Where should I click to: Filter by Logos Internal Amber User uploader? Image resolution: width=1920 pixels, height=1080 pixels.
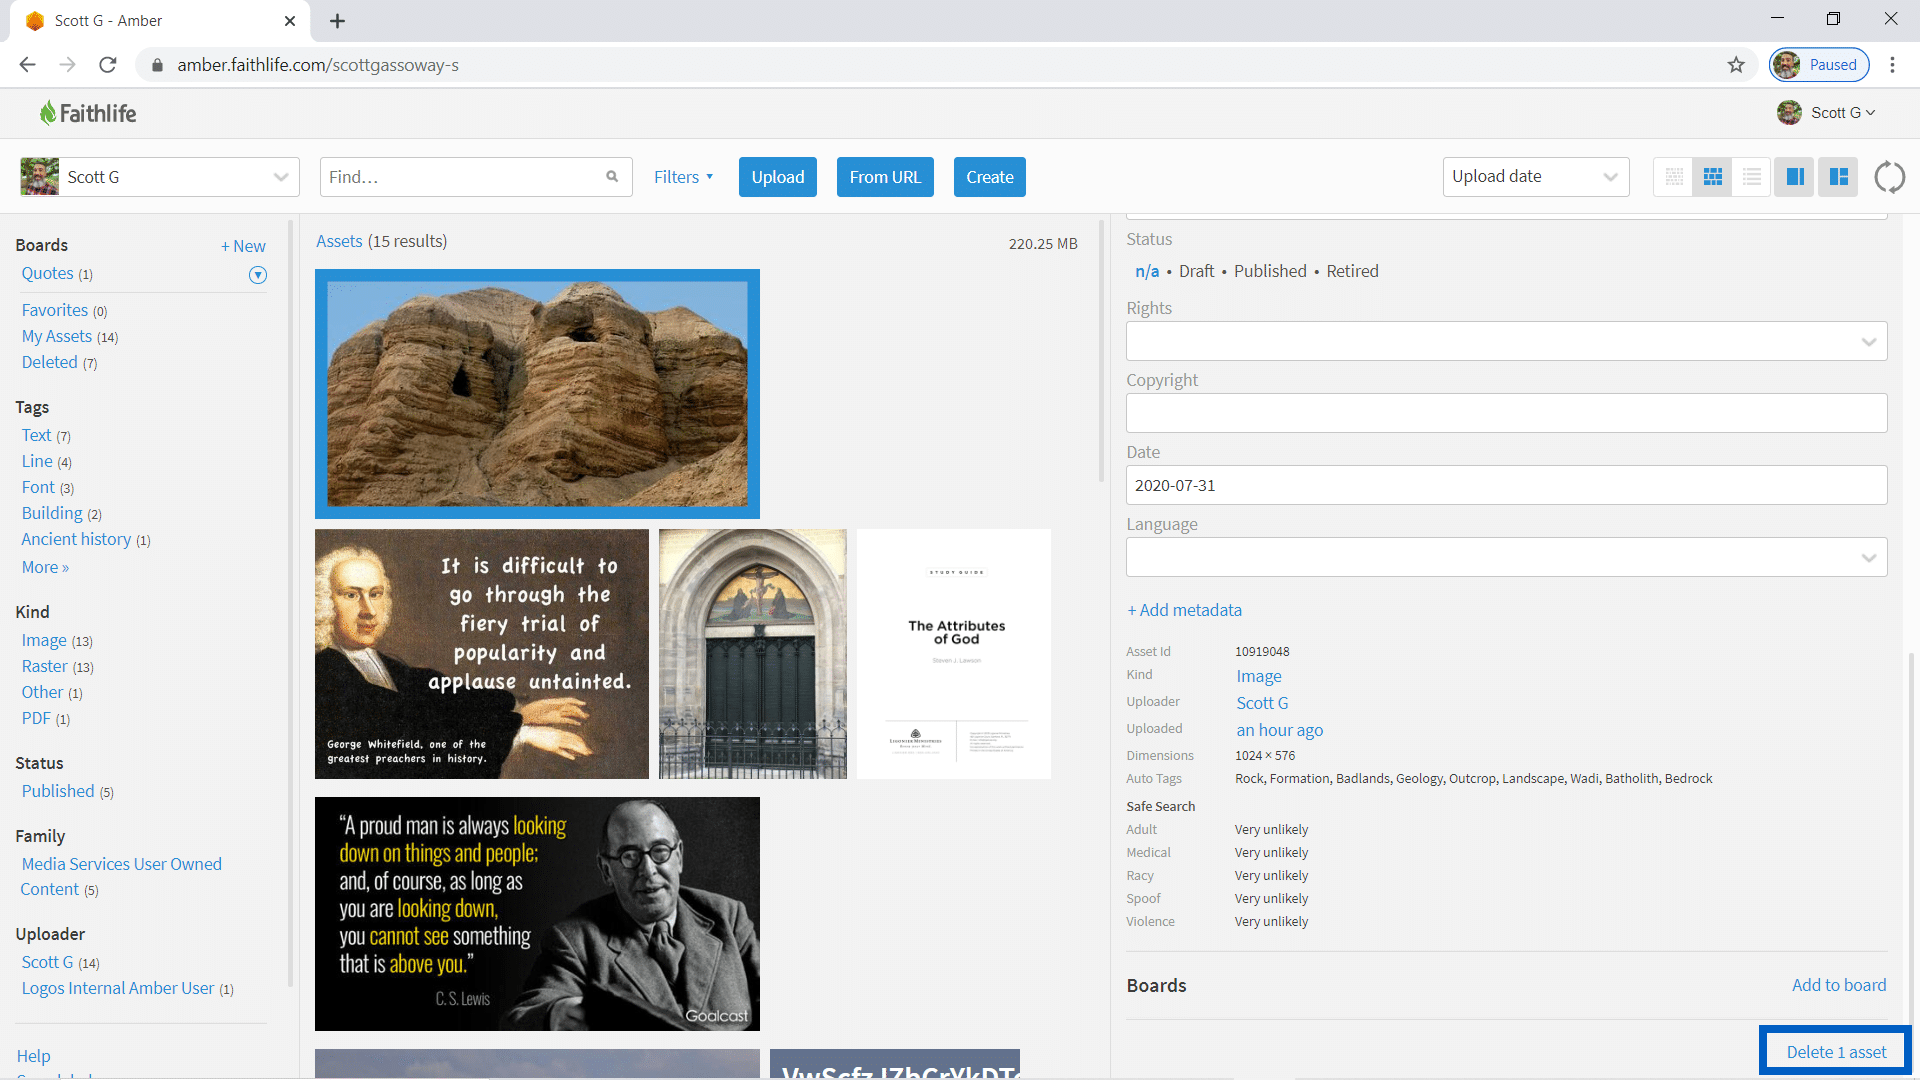[118, 988]
